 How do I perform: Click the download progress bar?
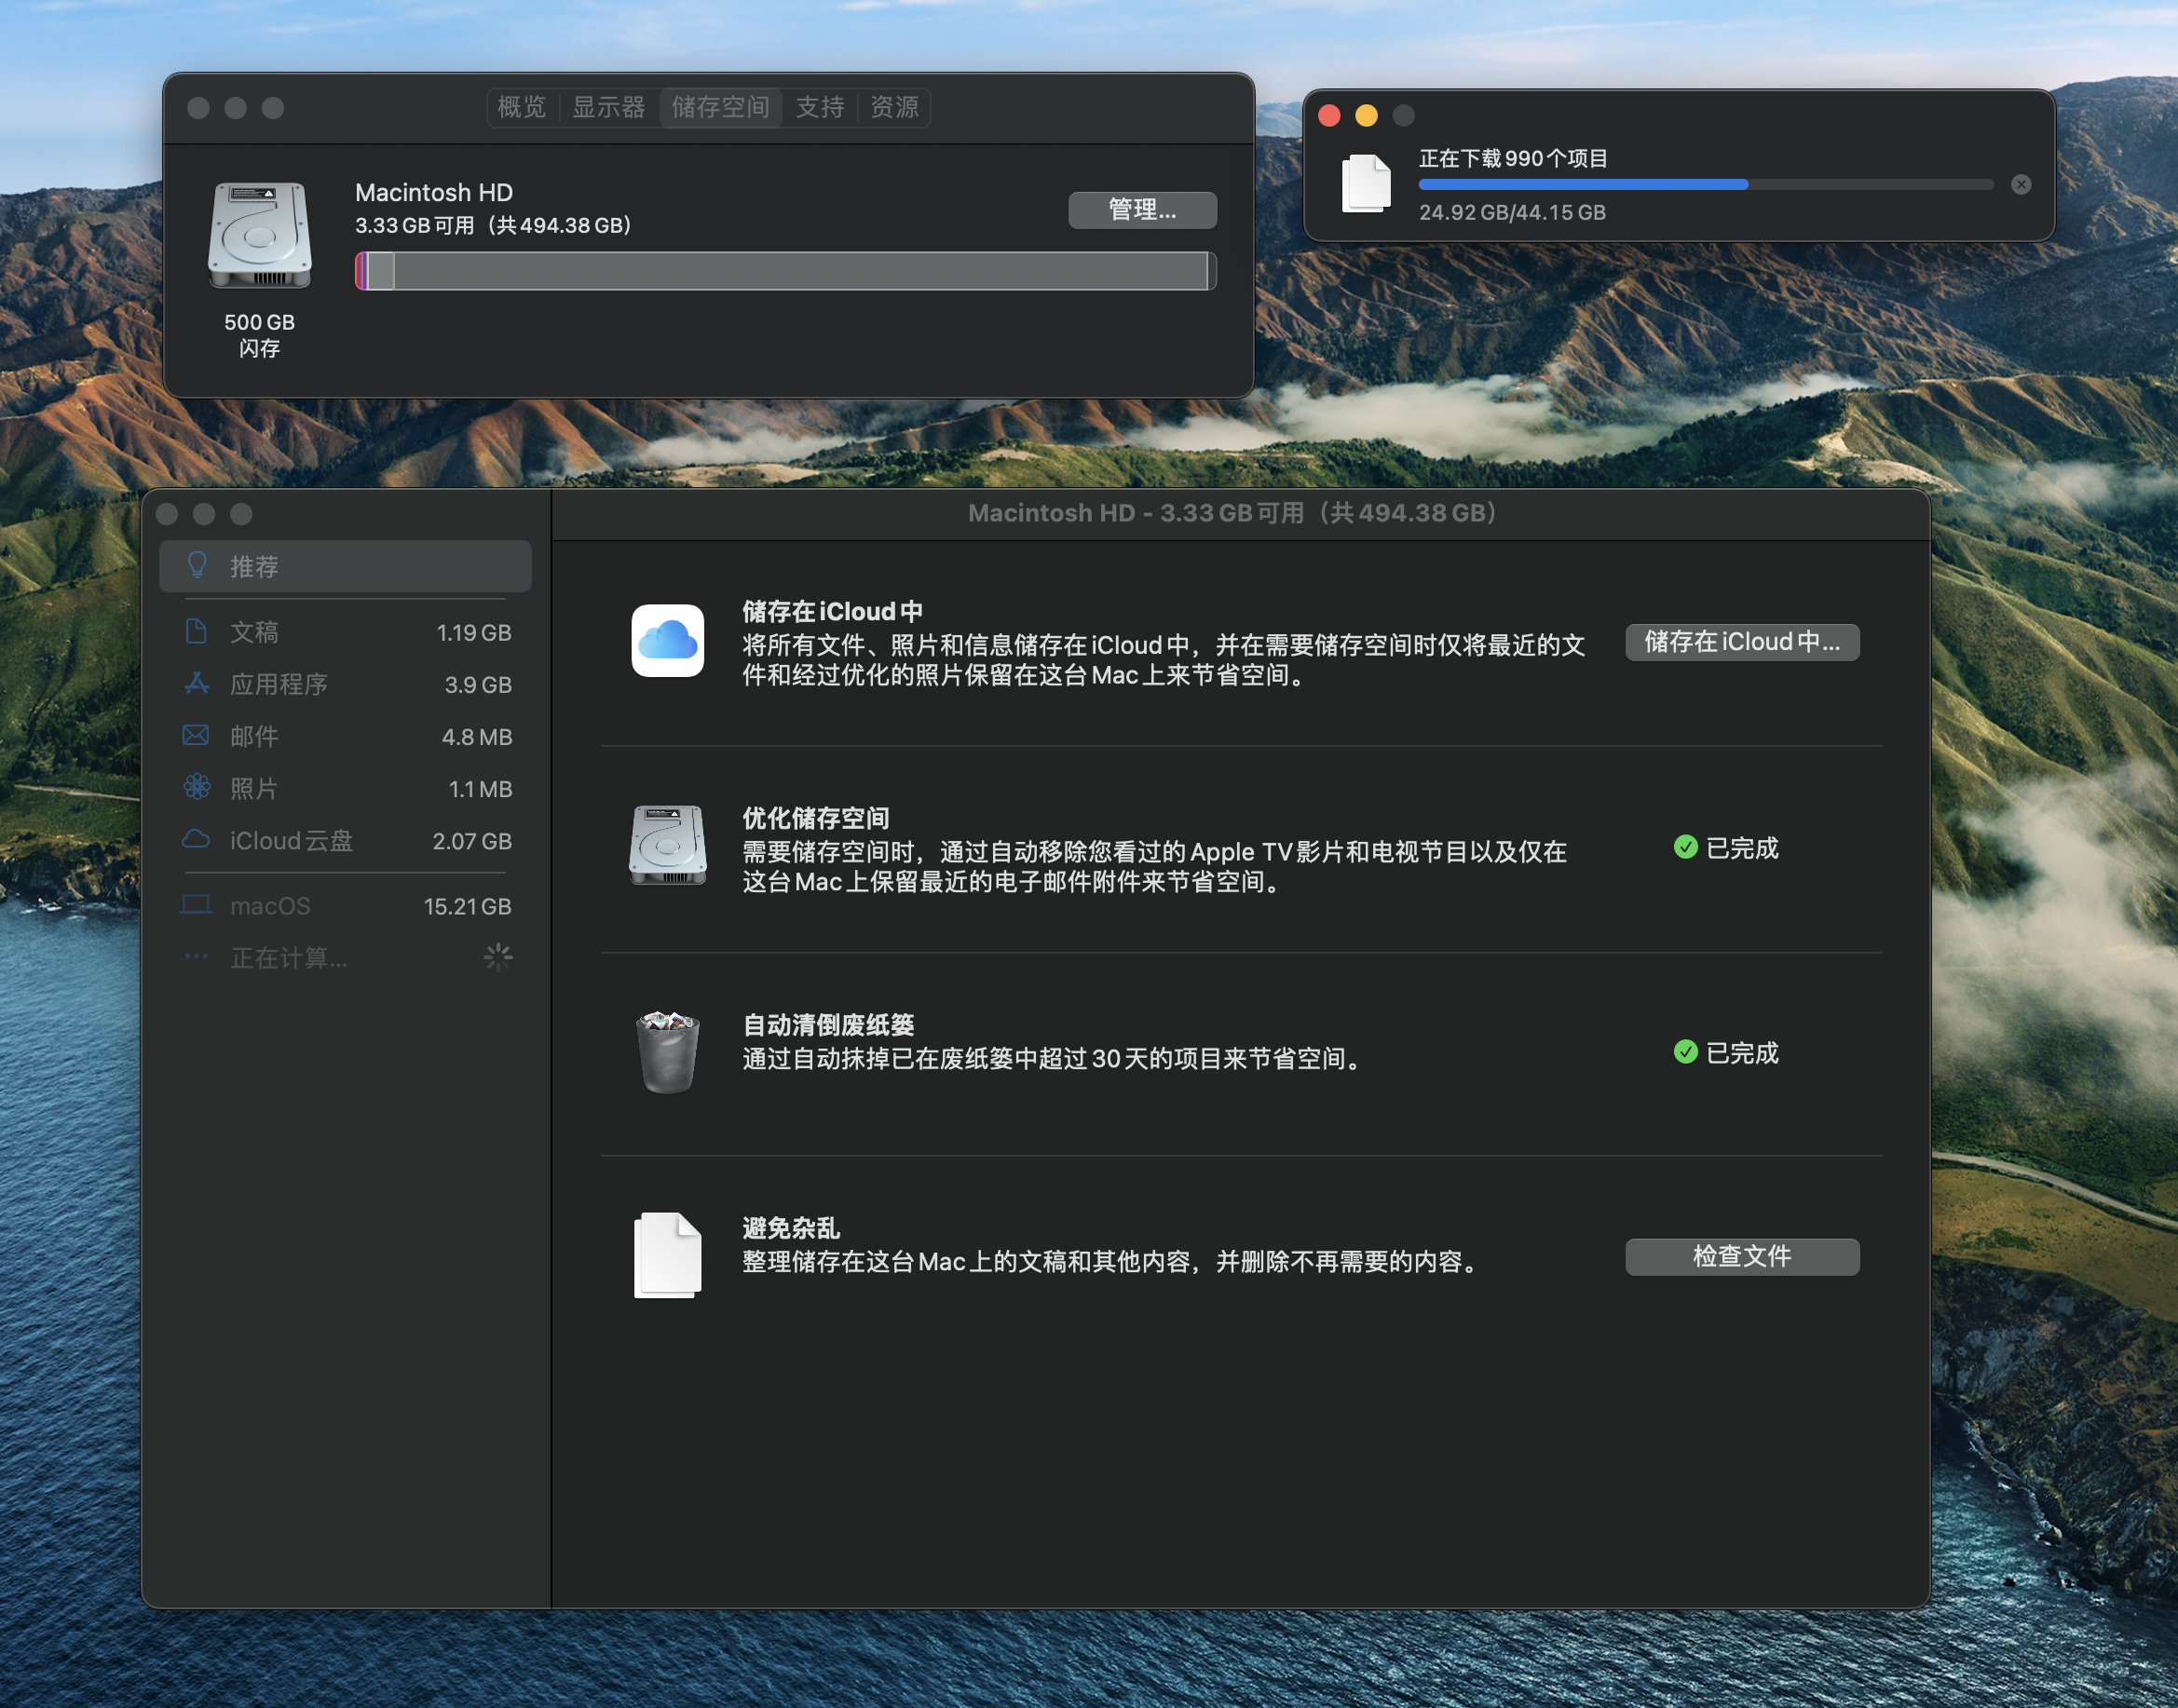(x=1705, y=185)
